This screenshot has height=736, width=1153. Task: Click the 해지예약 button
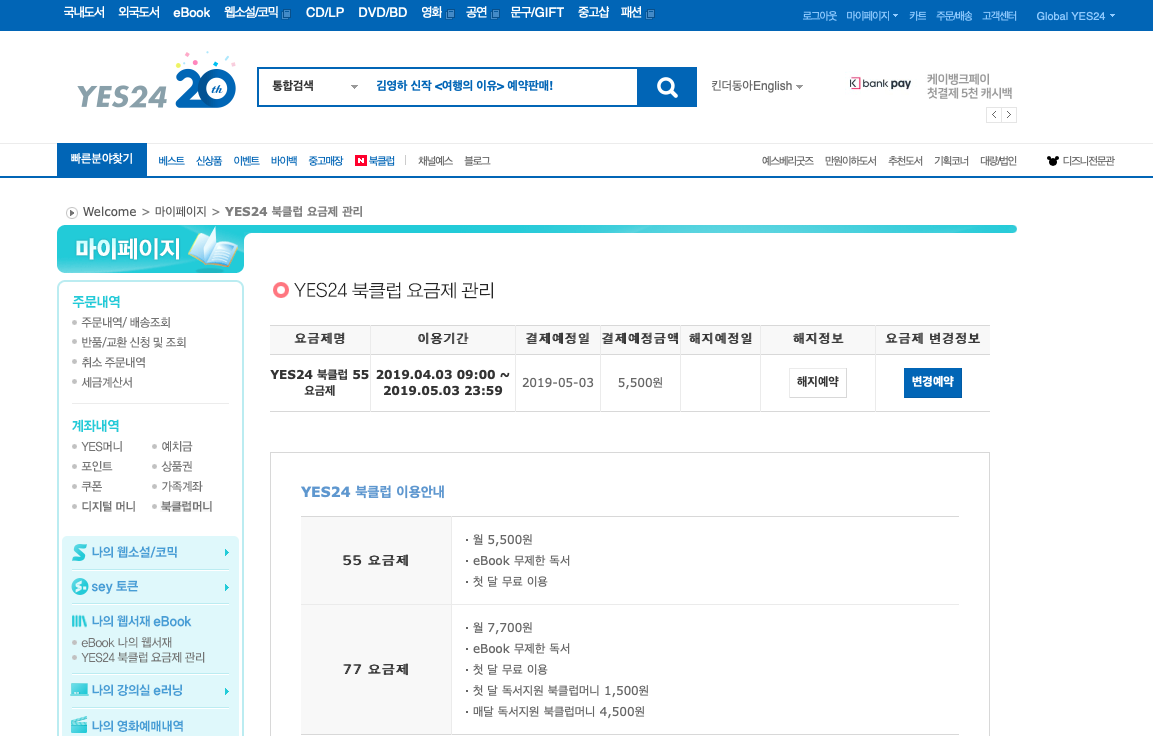point(818,382)
